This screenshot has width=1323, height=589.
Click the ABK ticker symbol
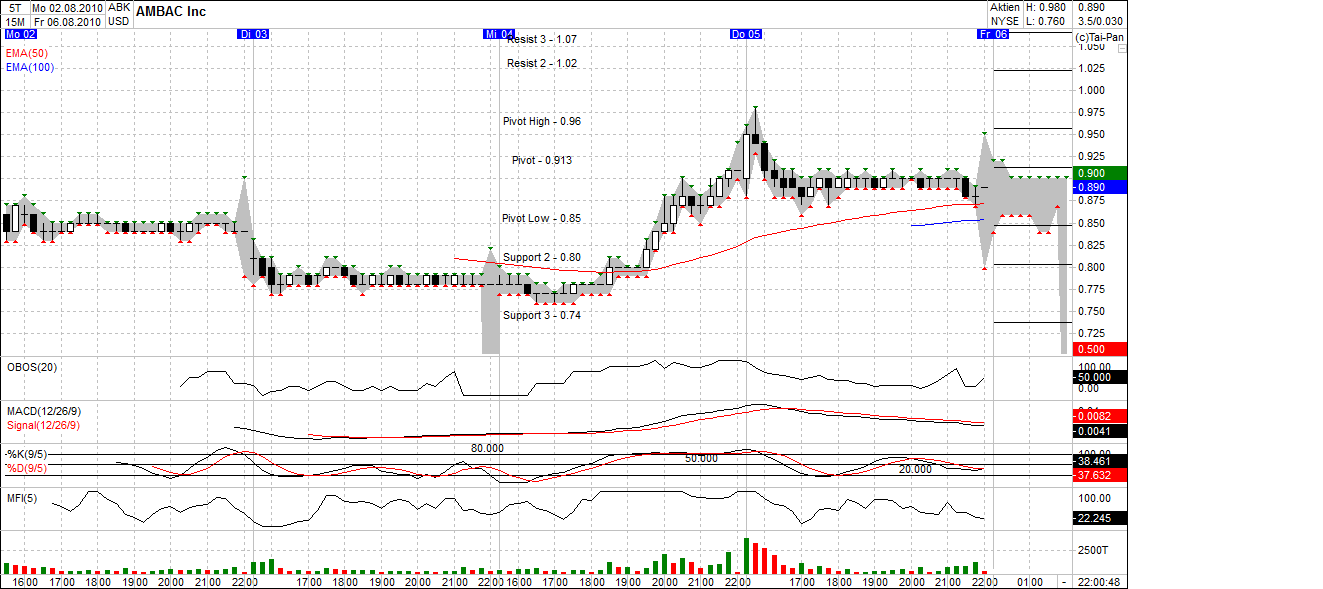[119, 7]
